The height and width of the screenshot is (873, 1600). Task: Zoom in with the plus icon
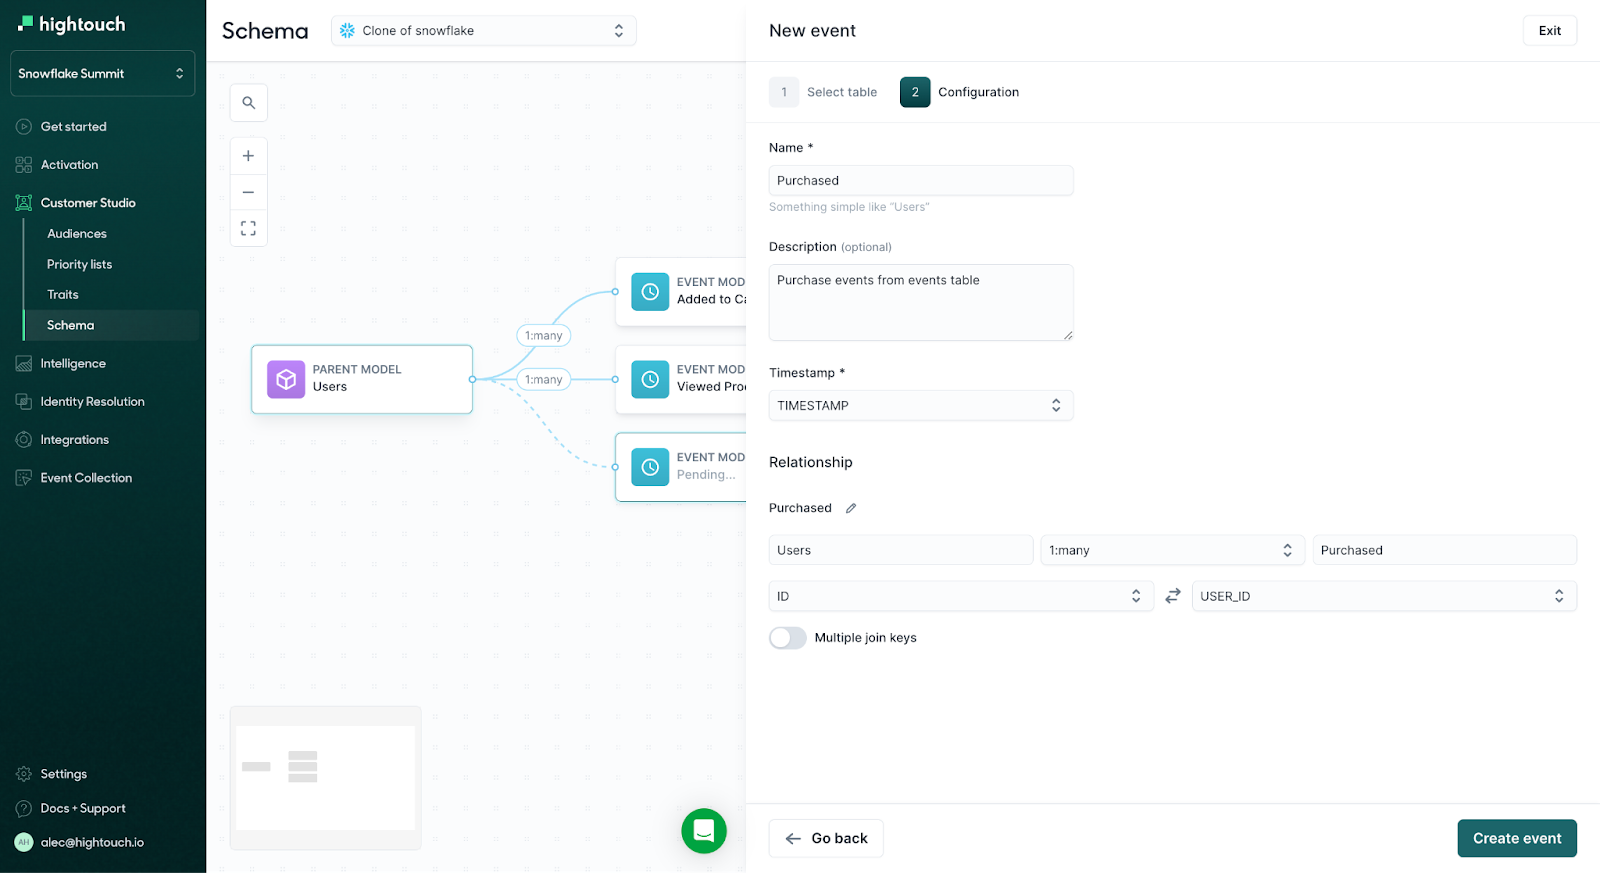[x=248, y=156]
